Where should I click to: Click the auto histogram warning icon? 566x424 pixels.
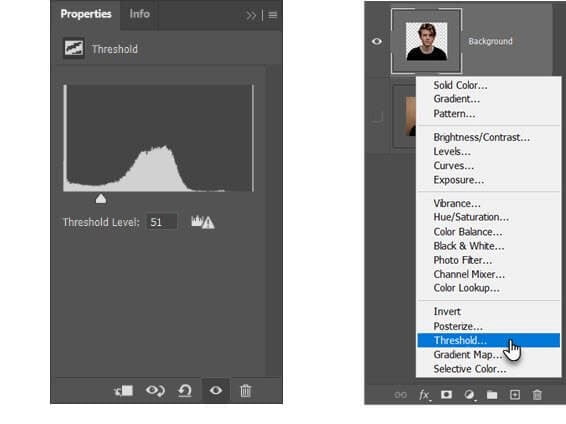click(x=203, y=222)
